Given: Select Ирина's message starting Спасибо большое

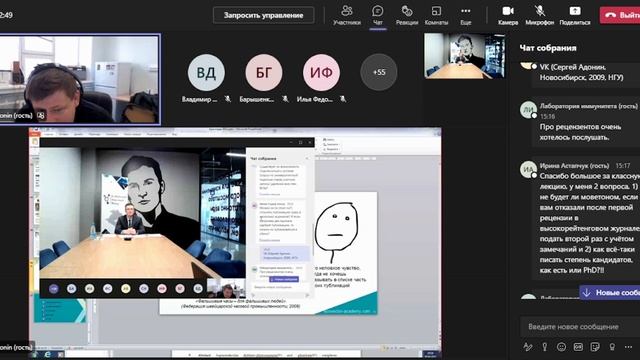Looking at the screenshot, I should 590,223.
